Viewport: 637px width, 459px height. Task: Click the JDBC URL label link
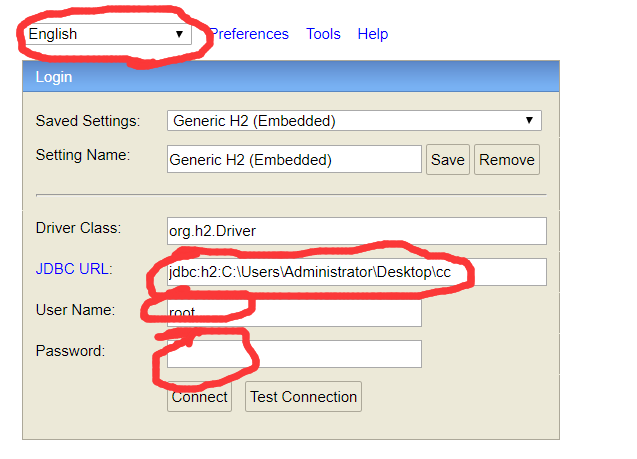point(72,269)
